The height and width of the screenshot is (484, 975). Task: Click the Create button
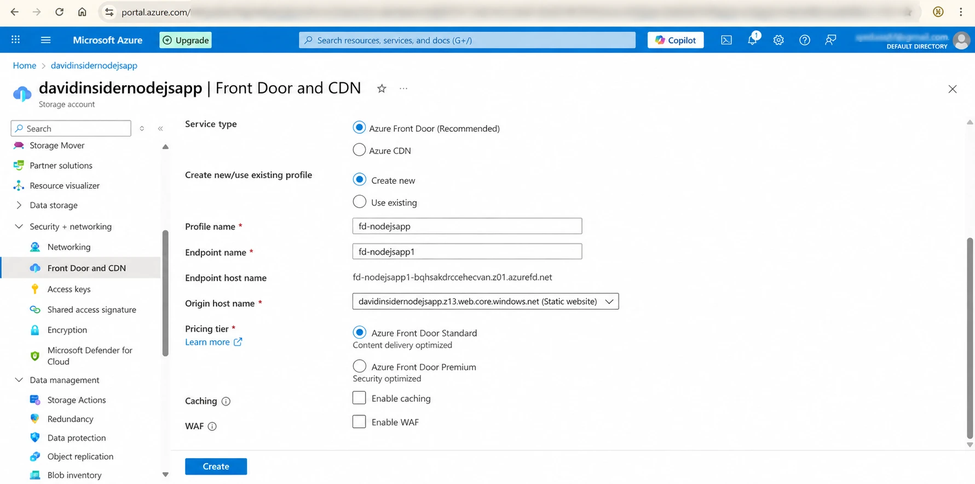pyautogui.click(x=216, y=467)
